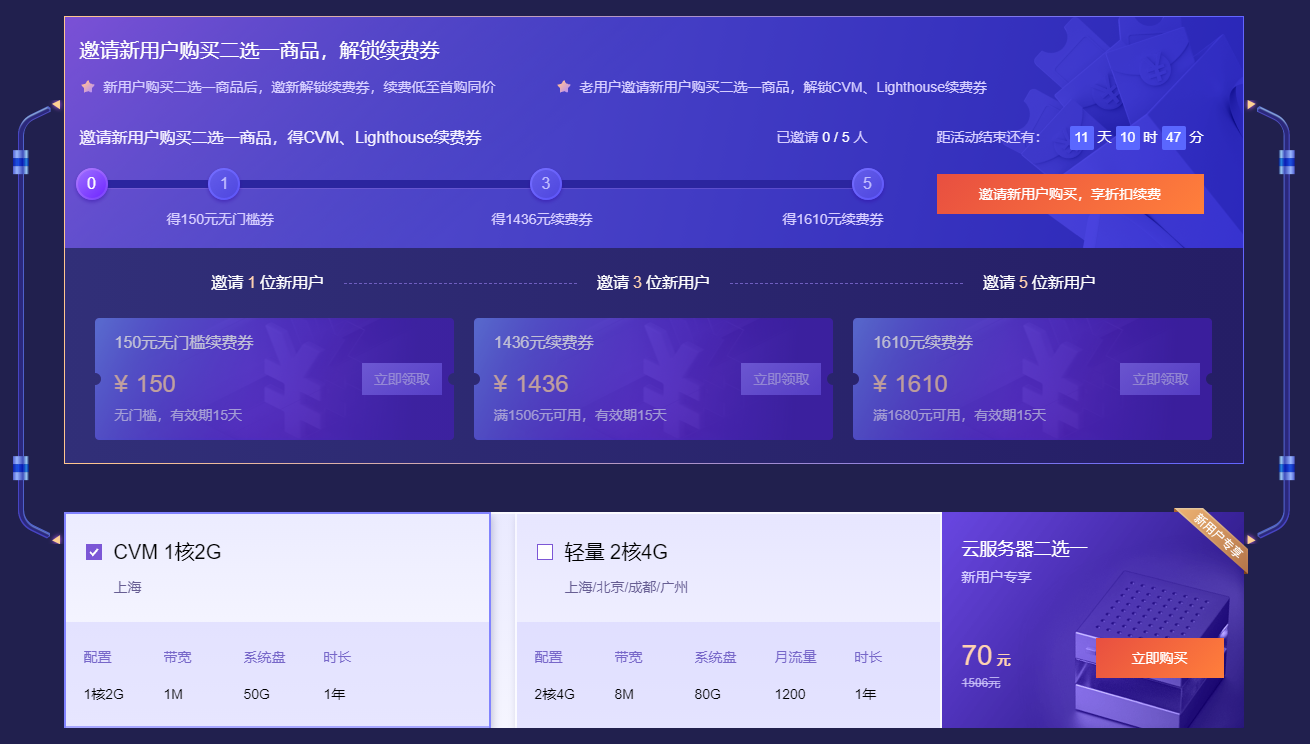Click the 邀请 3 位新用户 heading

653,283
